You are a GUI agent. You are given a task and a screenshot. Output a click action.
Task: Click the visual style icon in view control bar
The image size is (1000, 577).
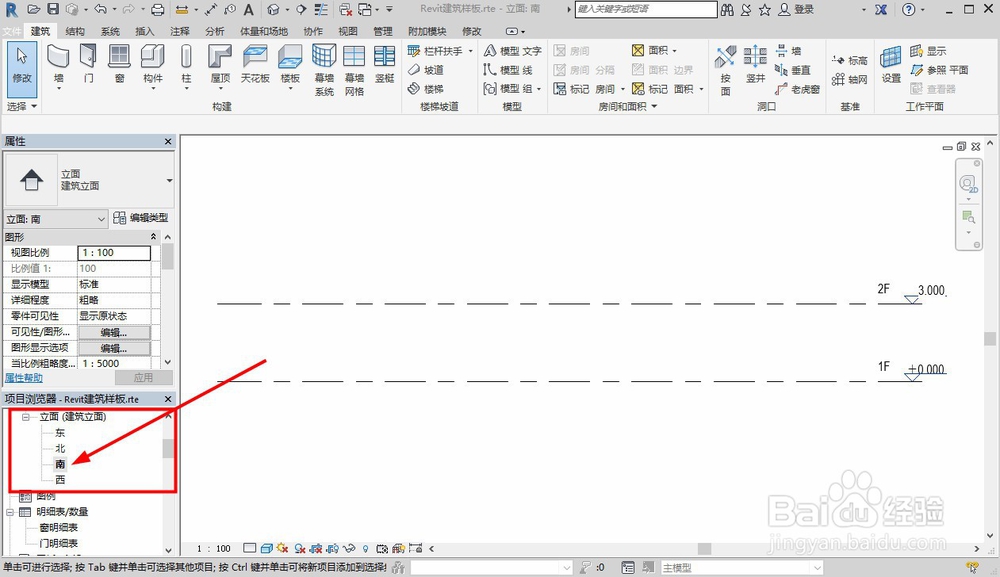pos(267,548)
